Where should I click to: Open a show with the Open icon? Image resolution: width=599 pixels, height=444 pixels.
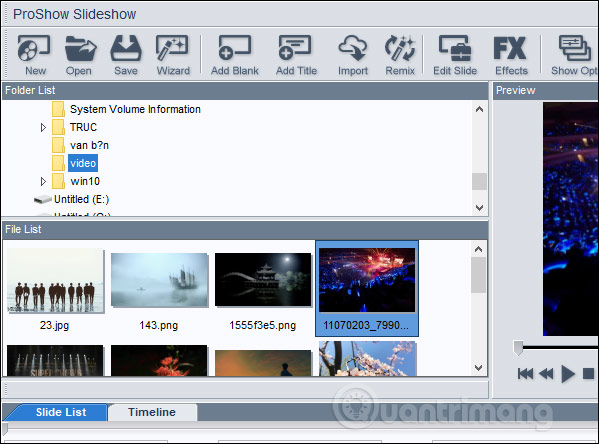pos(80,55)
